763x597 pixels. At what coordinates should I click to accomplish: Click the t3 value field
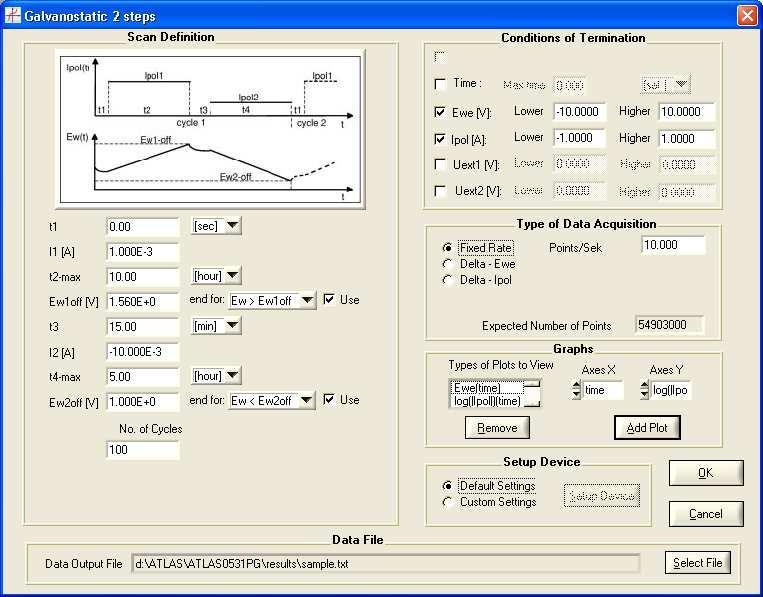point(143,327)
